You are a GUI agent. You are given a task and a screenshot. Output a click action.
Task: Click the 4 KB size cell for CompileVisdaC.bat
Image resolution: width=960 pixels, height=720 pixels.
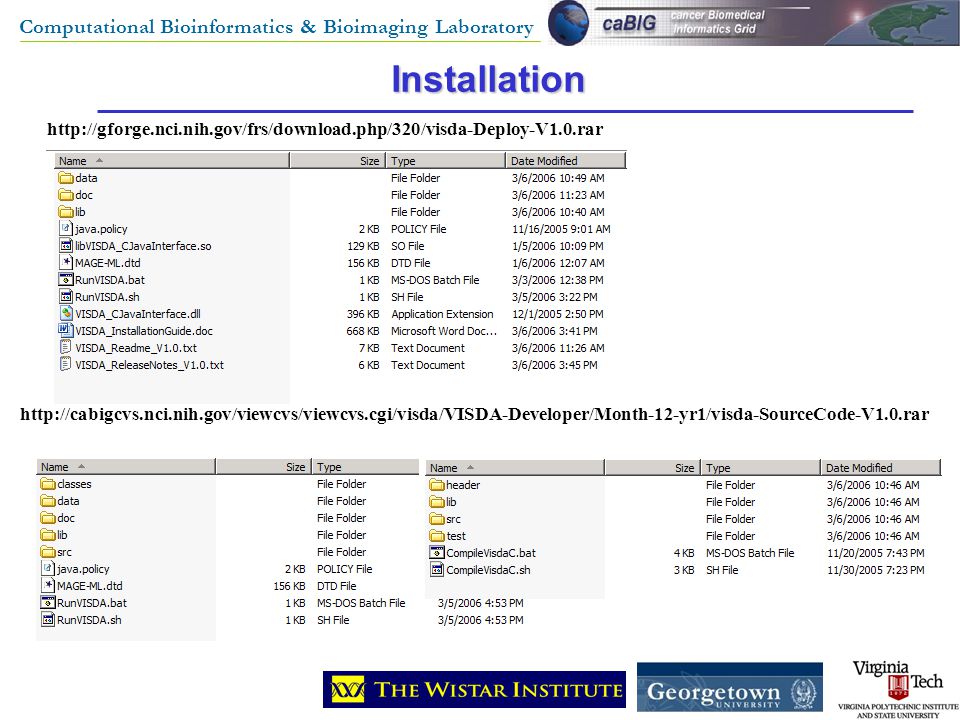pos(684,553)
